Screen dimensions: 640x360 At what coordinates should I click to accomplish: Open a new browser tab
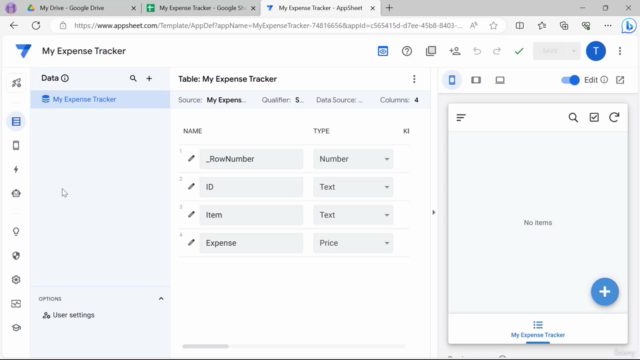pyautogui.click(x=389, y=8)
